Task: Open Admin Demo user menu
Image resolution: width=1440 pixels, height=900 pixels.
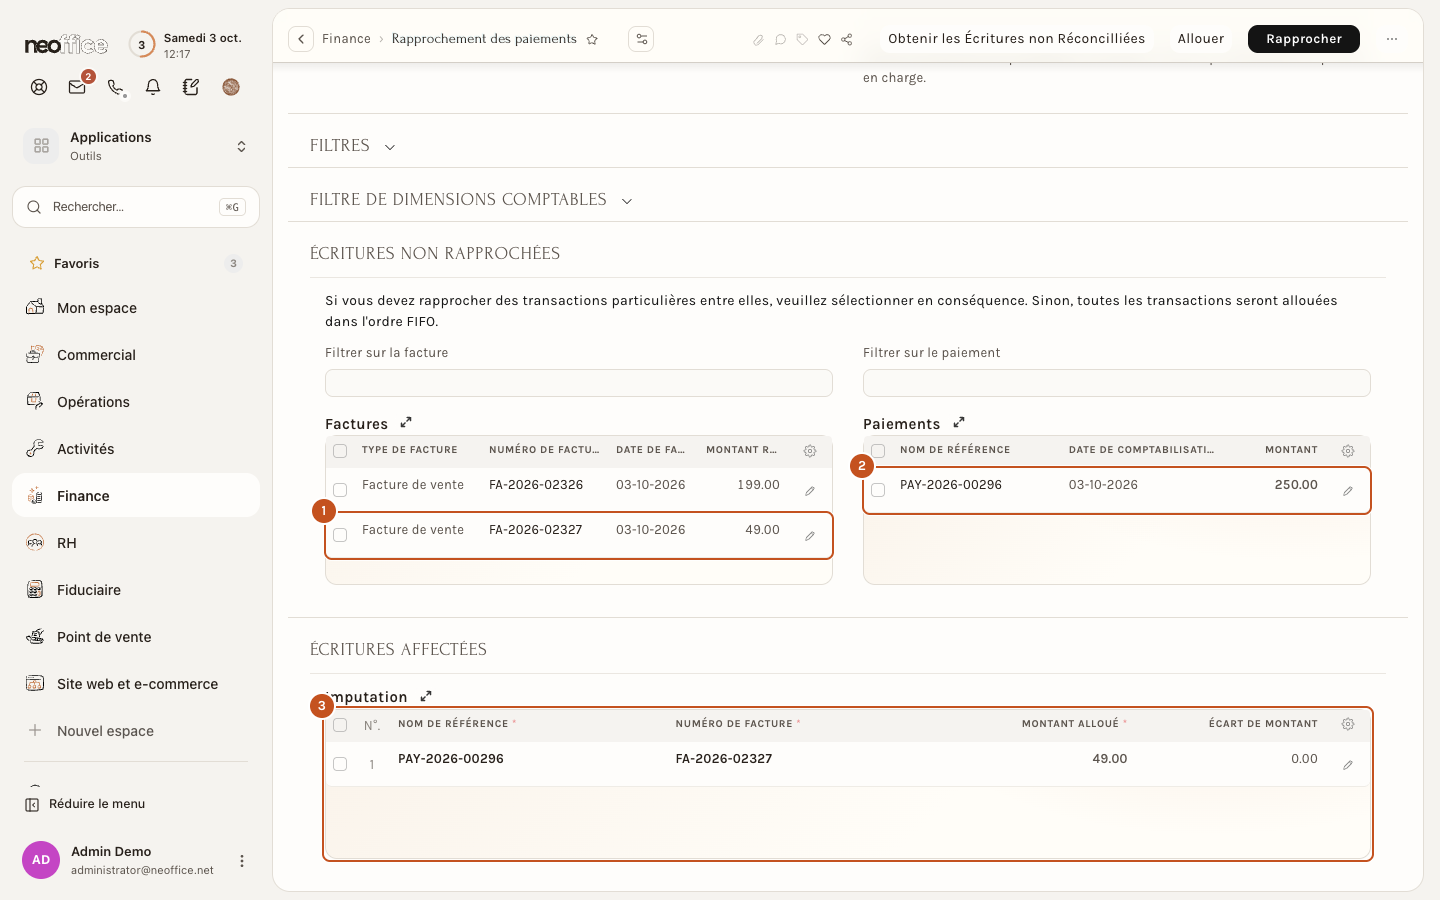Action: tap(241, 861)
